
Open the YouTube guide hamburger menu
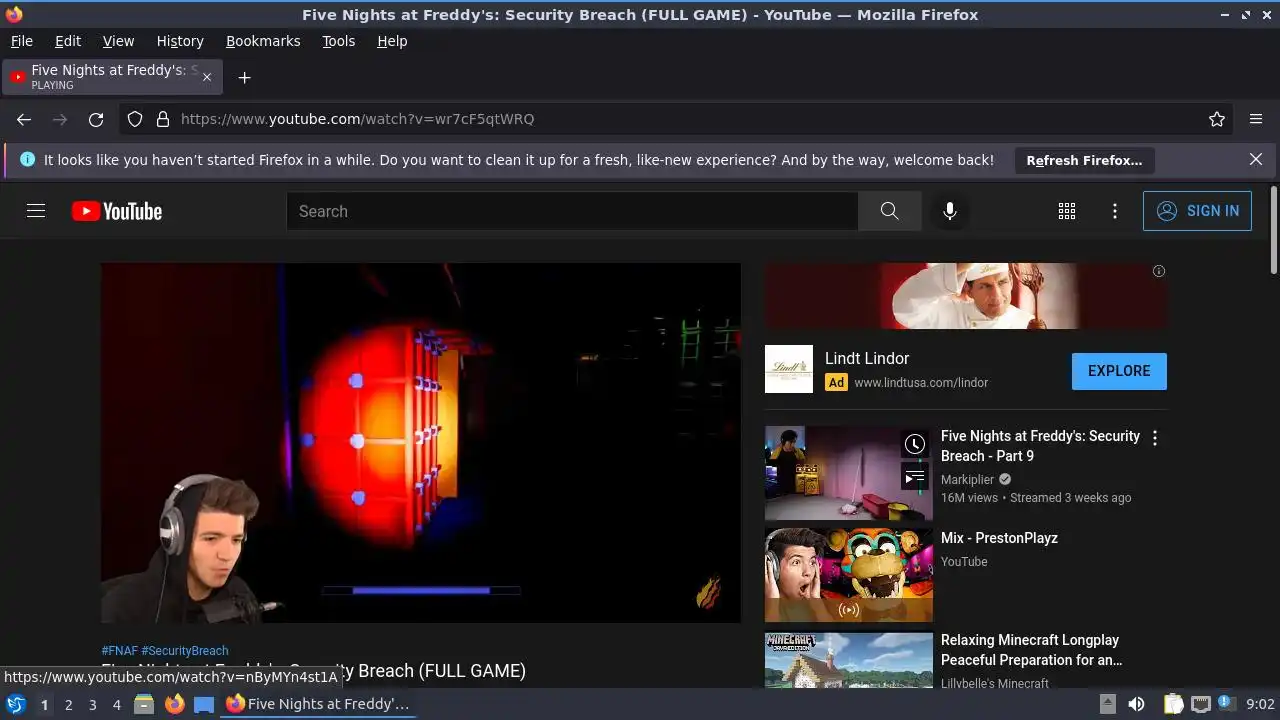pos(36,211)
